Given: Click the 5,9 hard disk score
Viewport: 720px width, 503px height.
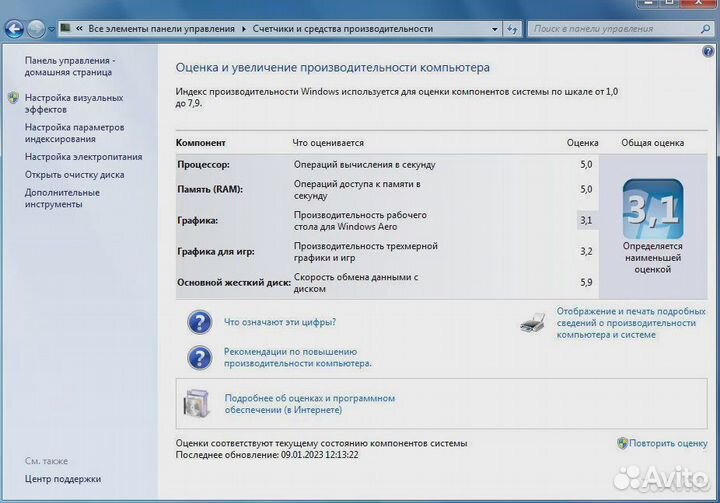Looking at the screenshot, I should 586,283.
